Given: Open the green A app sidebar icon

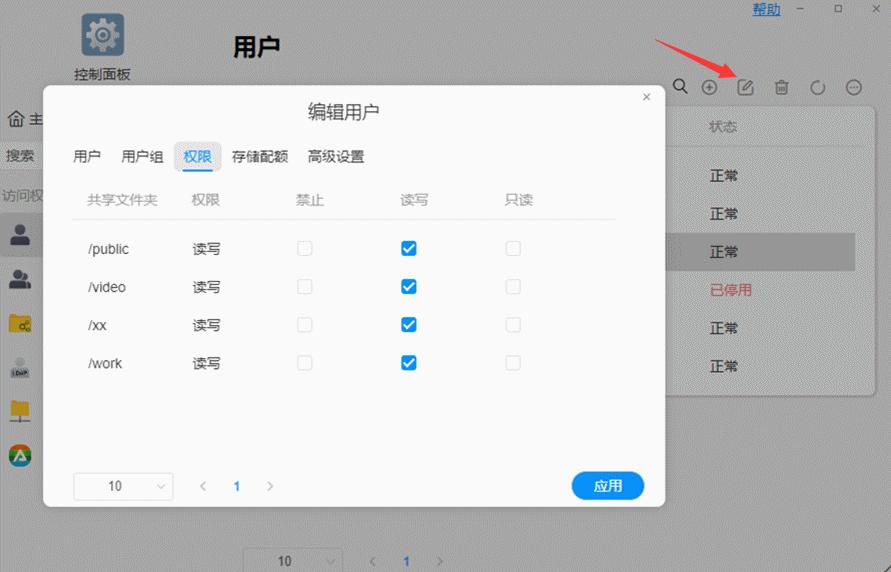Looking at the screenshot, I should pyautogui.click(x=20, y=456).
